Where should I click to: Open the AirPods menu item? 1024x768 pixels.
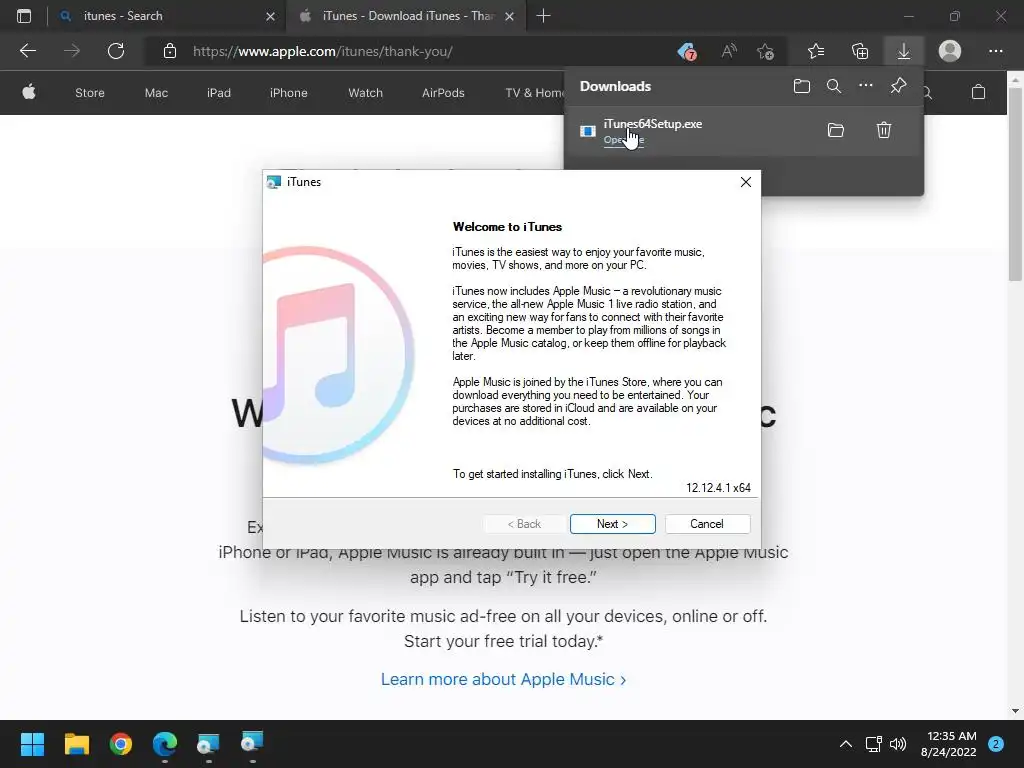pos(443,93)
